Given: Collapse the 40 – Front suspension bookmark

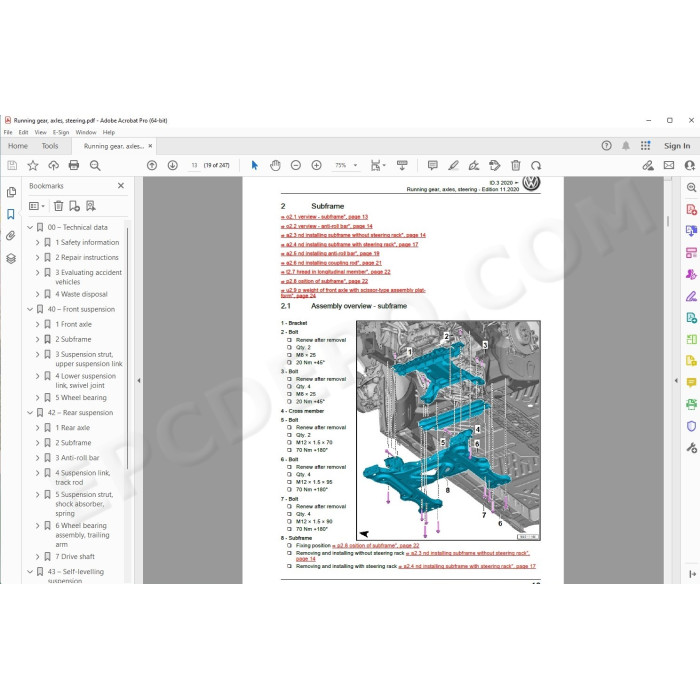Looking at the screenshot, I should [30, 309].
